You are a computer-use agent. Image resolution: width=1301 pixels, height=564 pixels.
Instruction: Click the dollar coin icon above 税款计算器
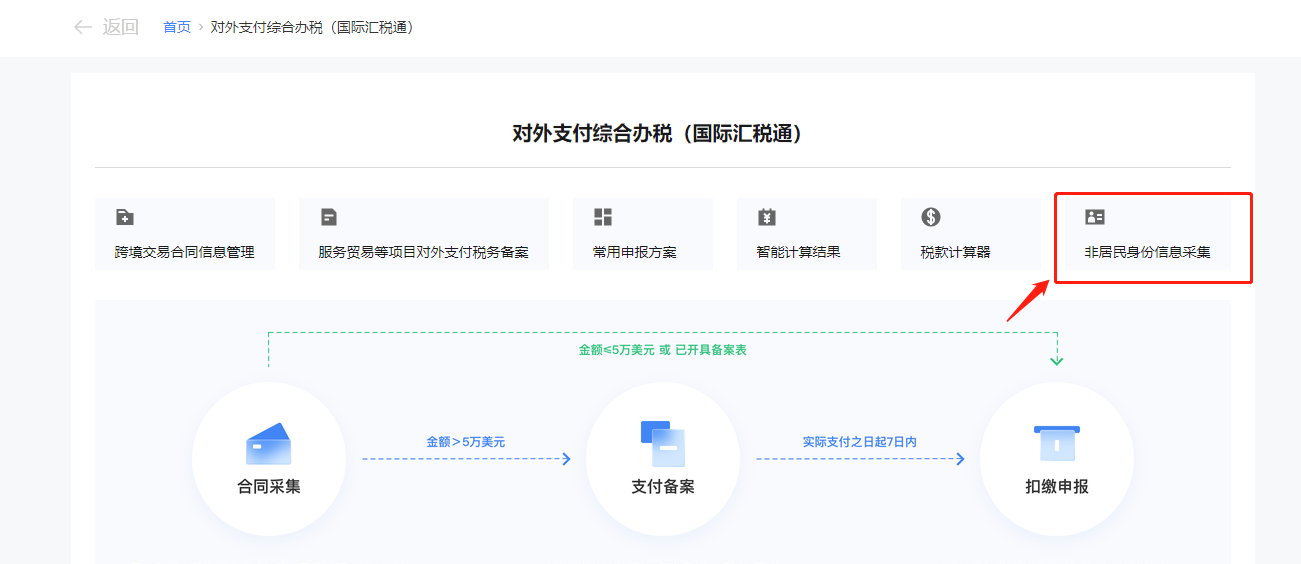pyautogui.click(x=931, y=217)
